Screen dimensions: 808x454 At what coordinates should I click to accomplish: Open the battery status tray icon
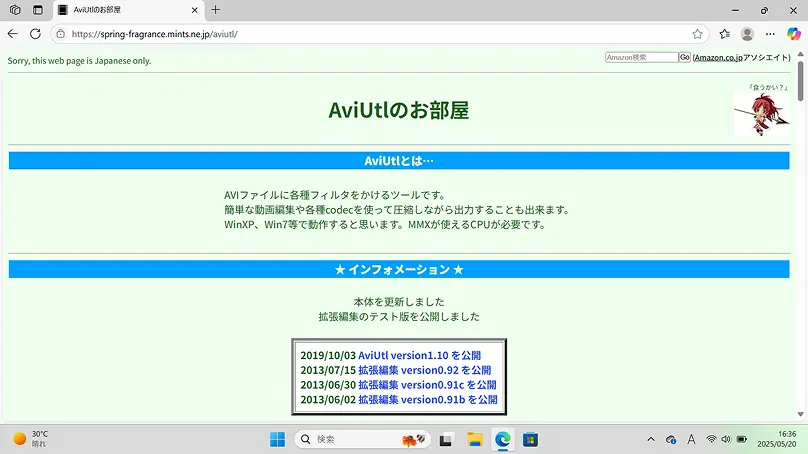(x=742, y=440)
